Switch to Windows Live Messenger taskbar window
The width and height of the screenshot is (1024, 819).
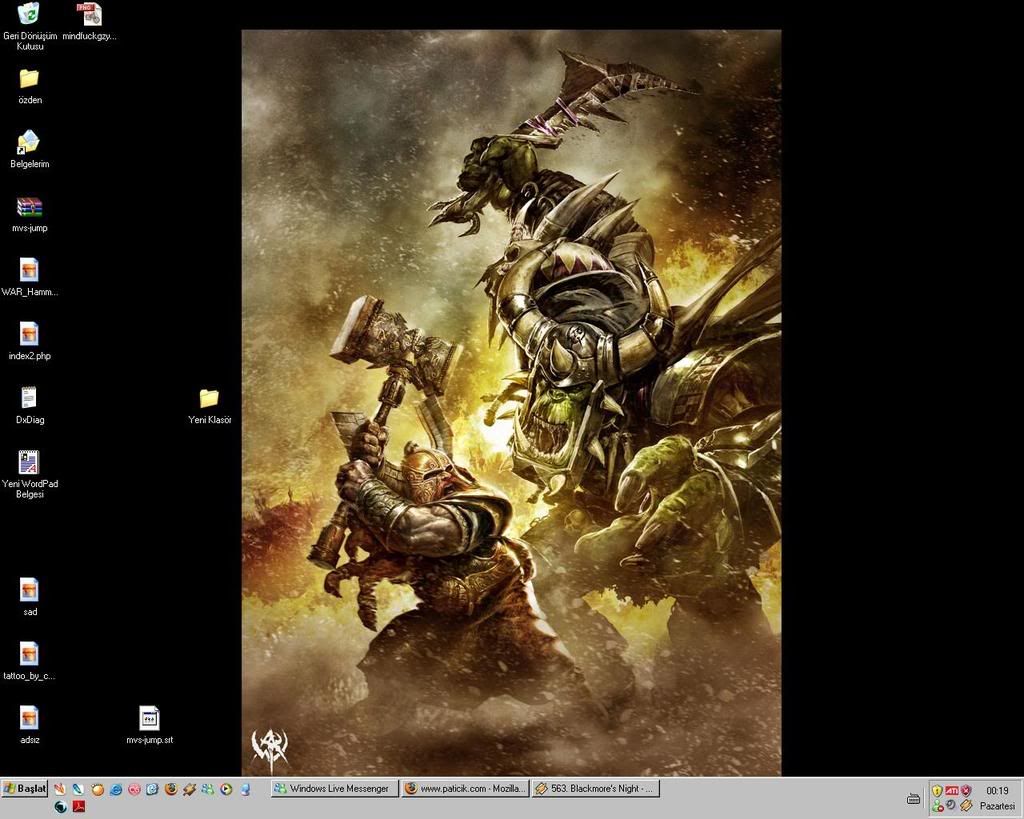pyautogui.click(x=335, y=789)
